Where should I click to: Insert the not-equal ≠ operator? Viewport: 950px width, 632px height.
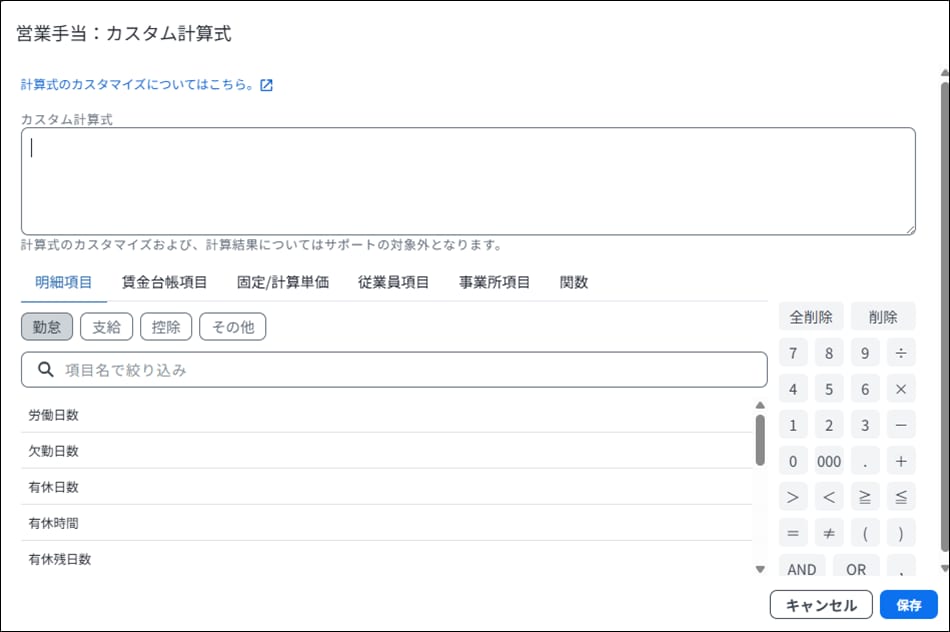click(828, 533)
